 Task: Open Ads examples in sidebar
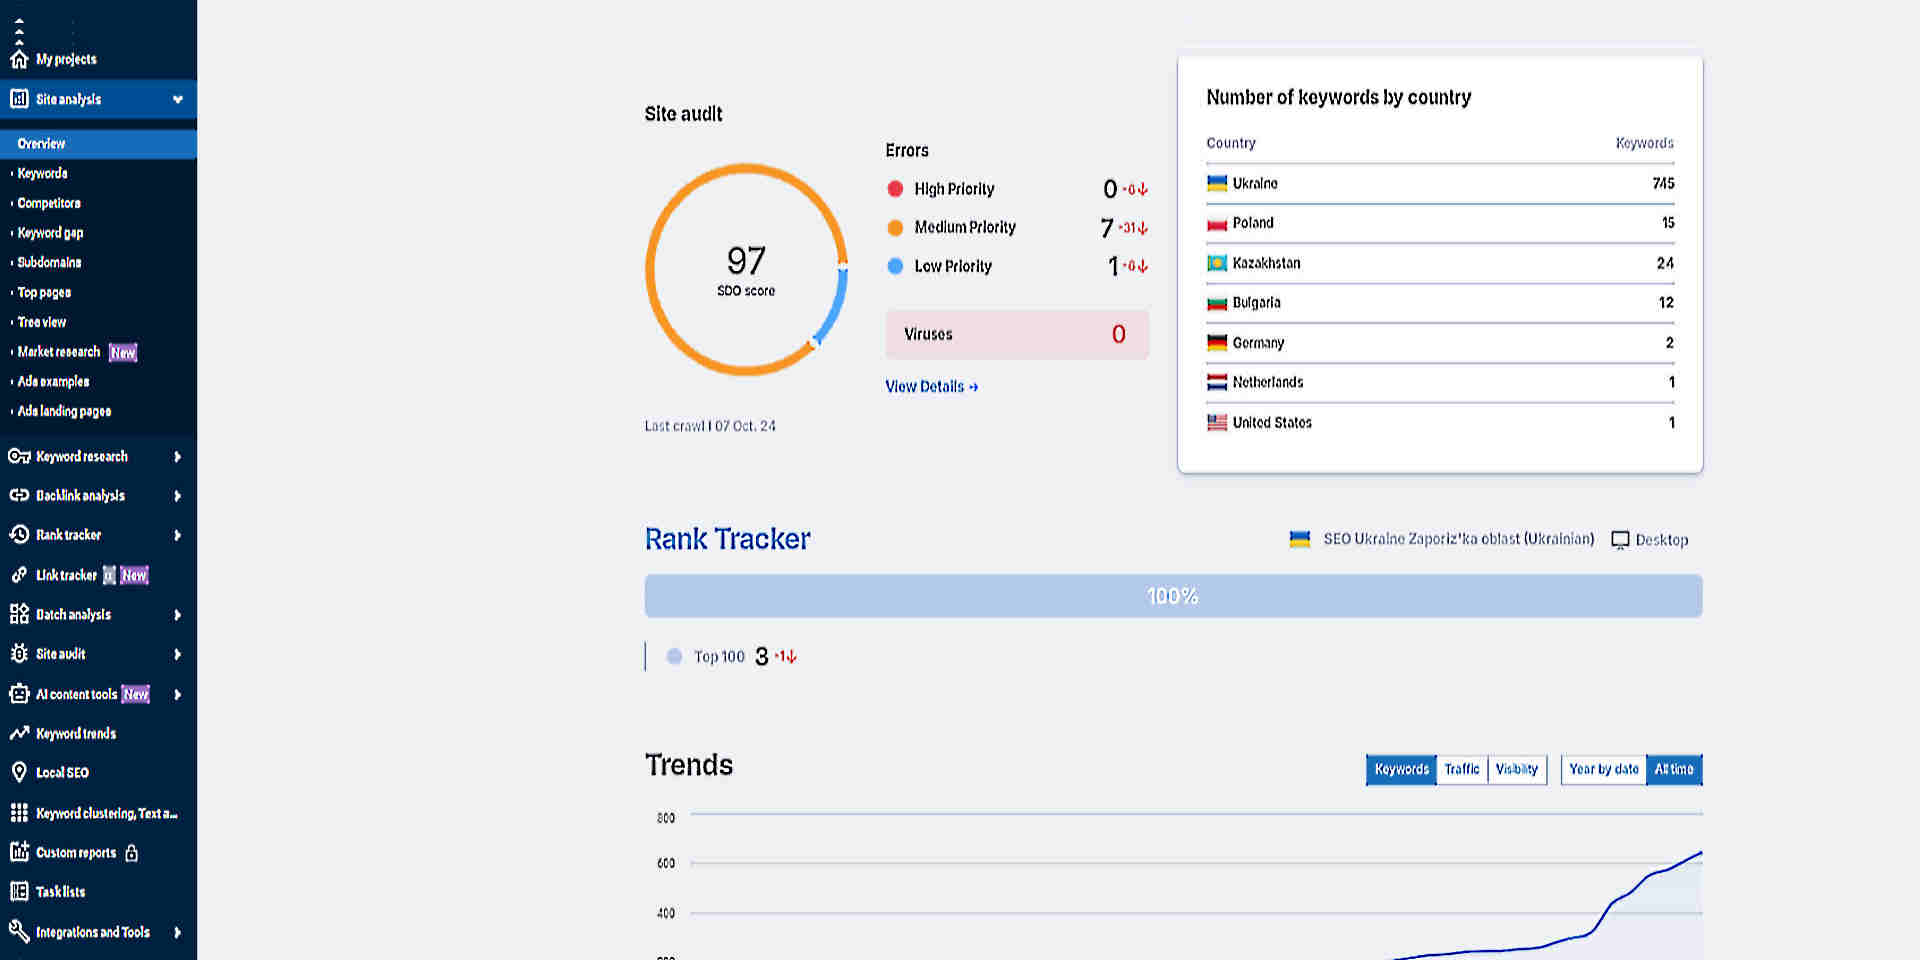coord(53,381)
